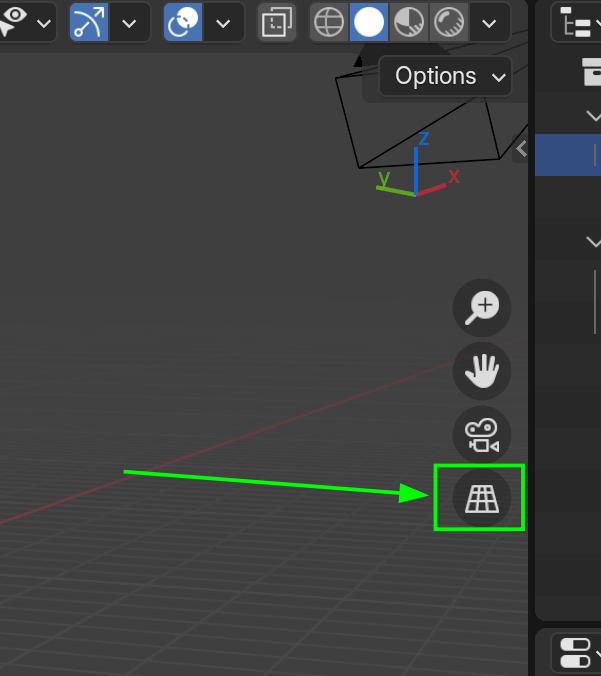The image size is (601, 676).
Task: Toggle the camera view button
Action: tap(482, 435)
